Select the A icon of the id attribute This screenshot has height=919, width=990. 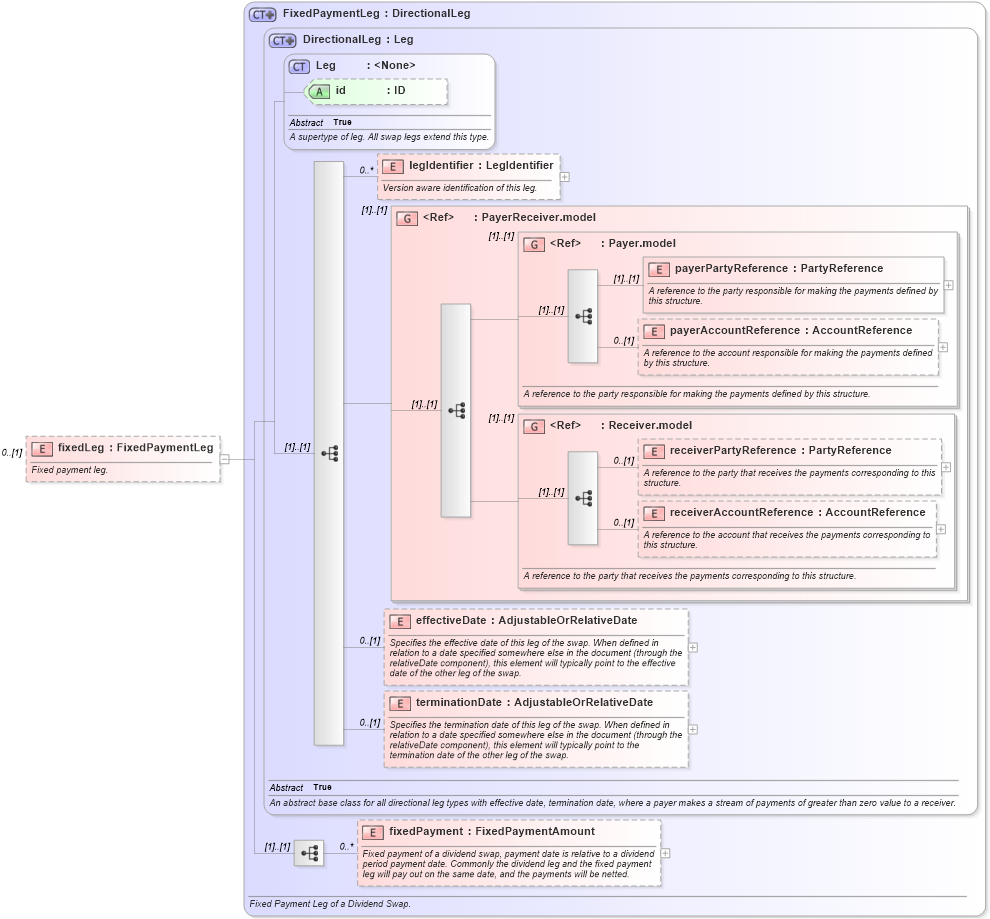coord(318,91)
